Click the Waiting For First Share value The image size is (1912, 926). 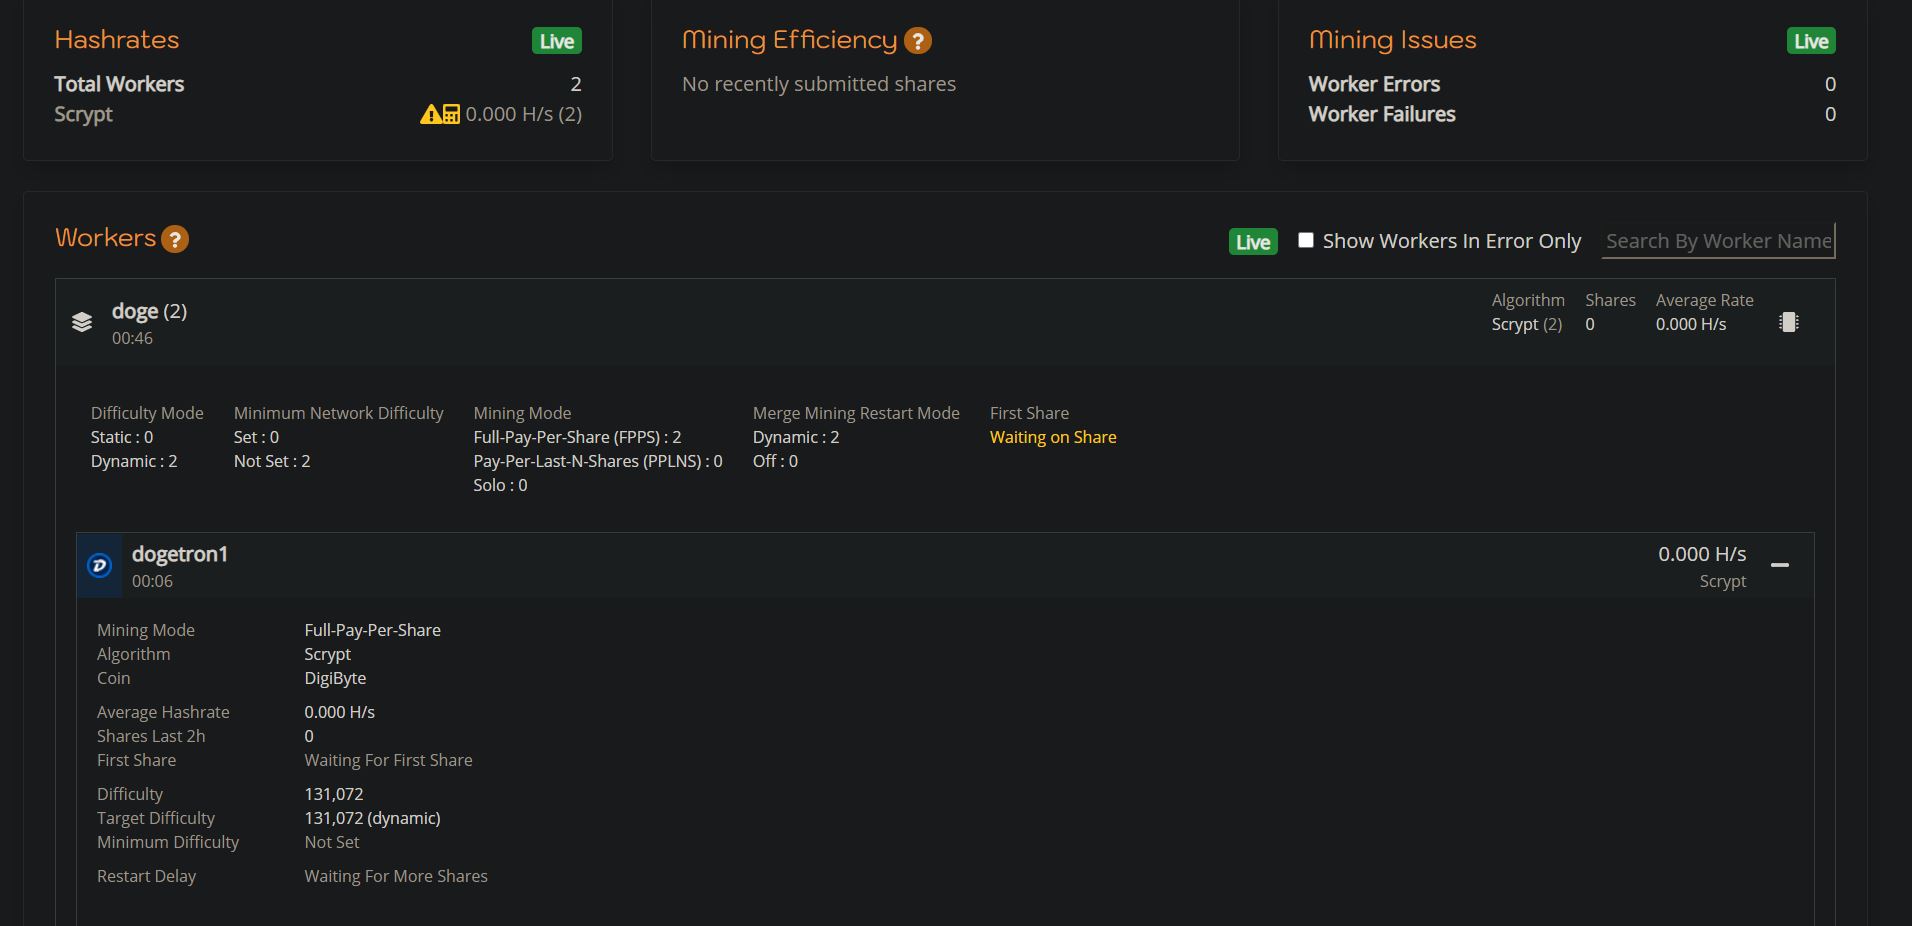(388, 760)
